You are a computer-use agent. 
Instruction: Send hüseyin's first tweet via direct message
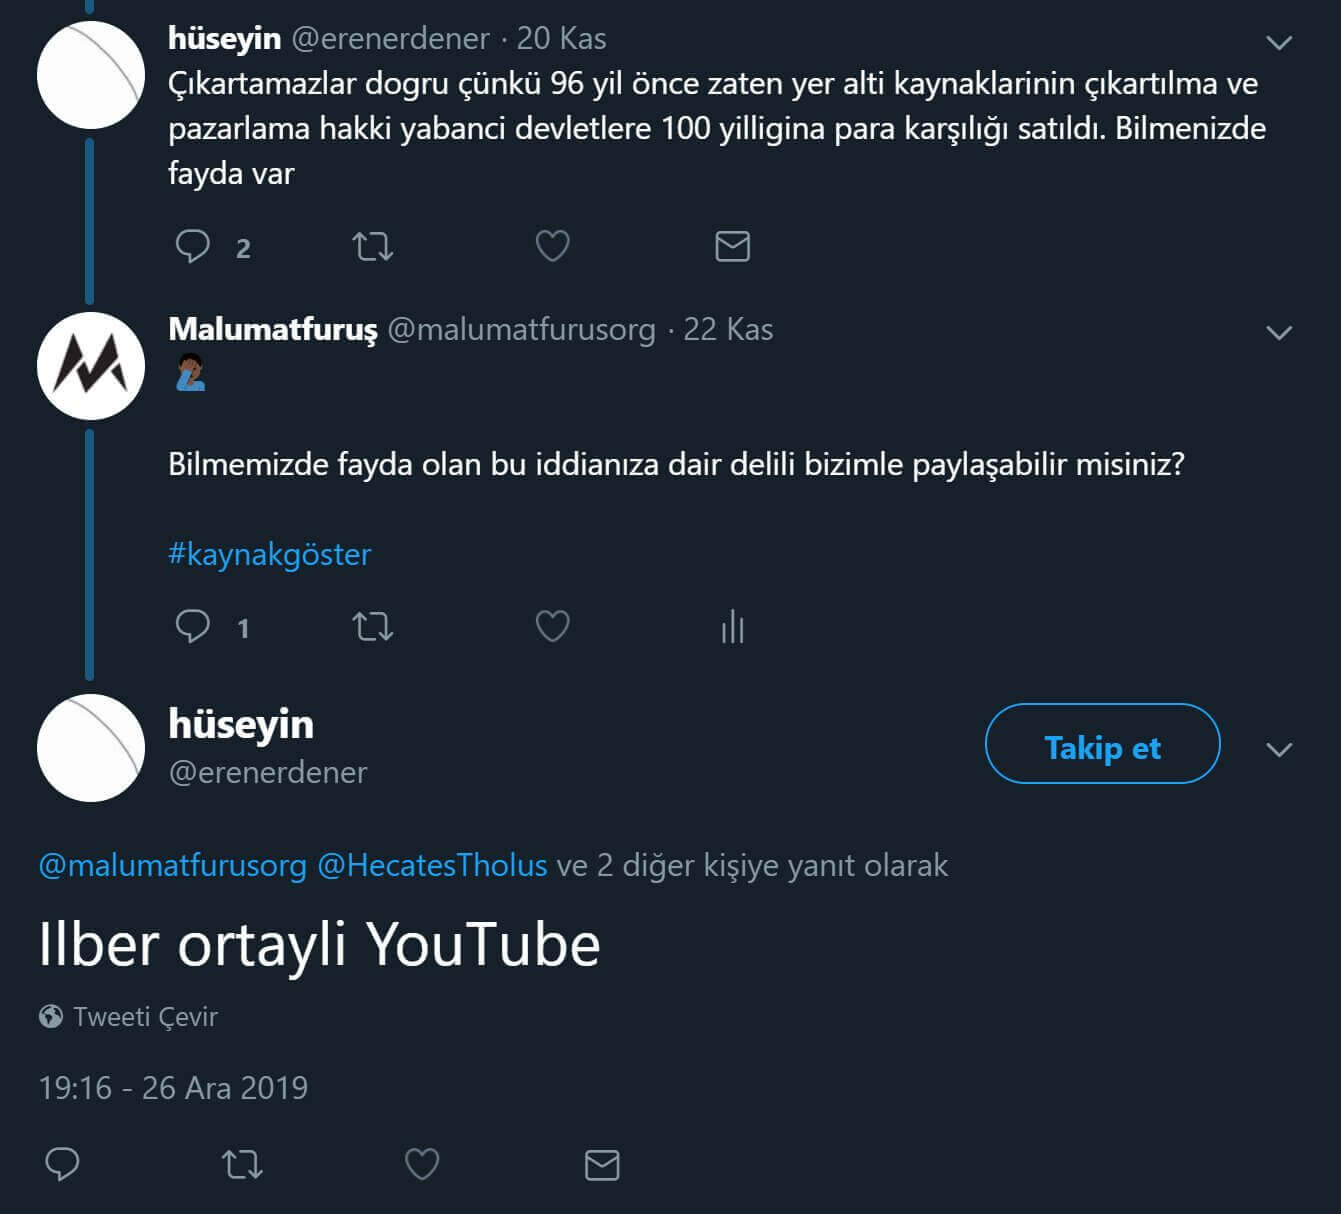pos(732,246)
